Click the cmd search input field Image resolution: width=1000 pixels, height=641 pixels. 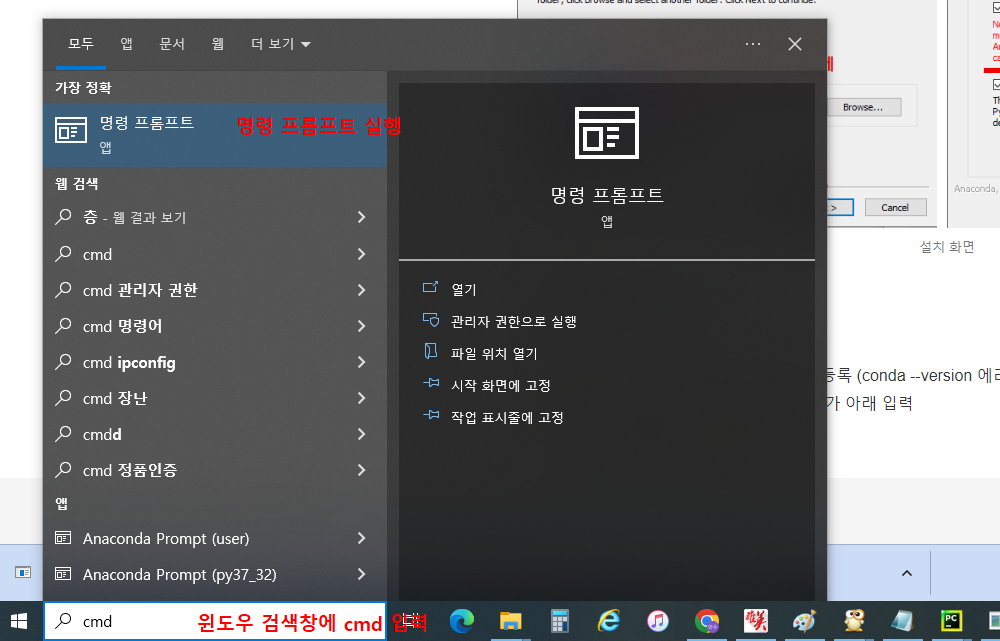215,621
